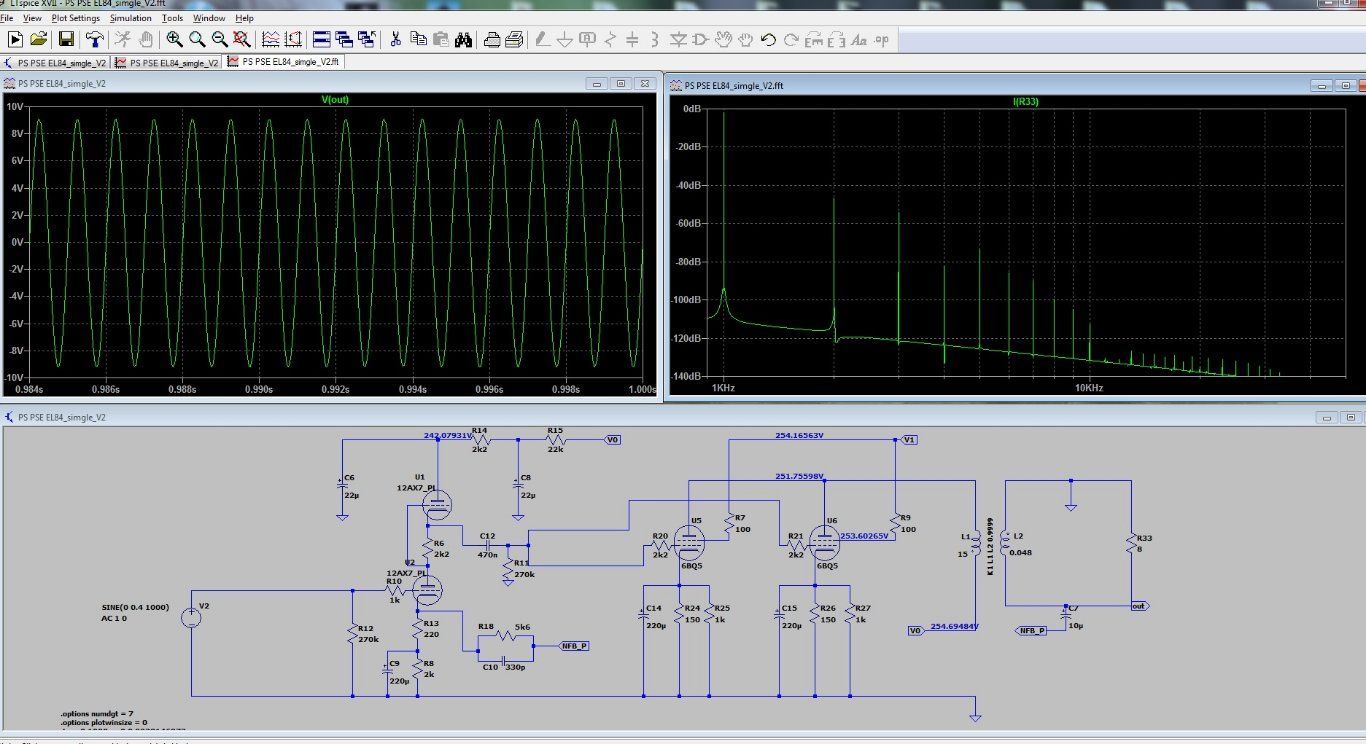Click the Copy icon in the toolbar
Image resolution: width=1366 pixels, height=744 pixels.
418,39
